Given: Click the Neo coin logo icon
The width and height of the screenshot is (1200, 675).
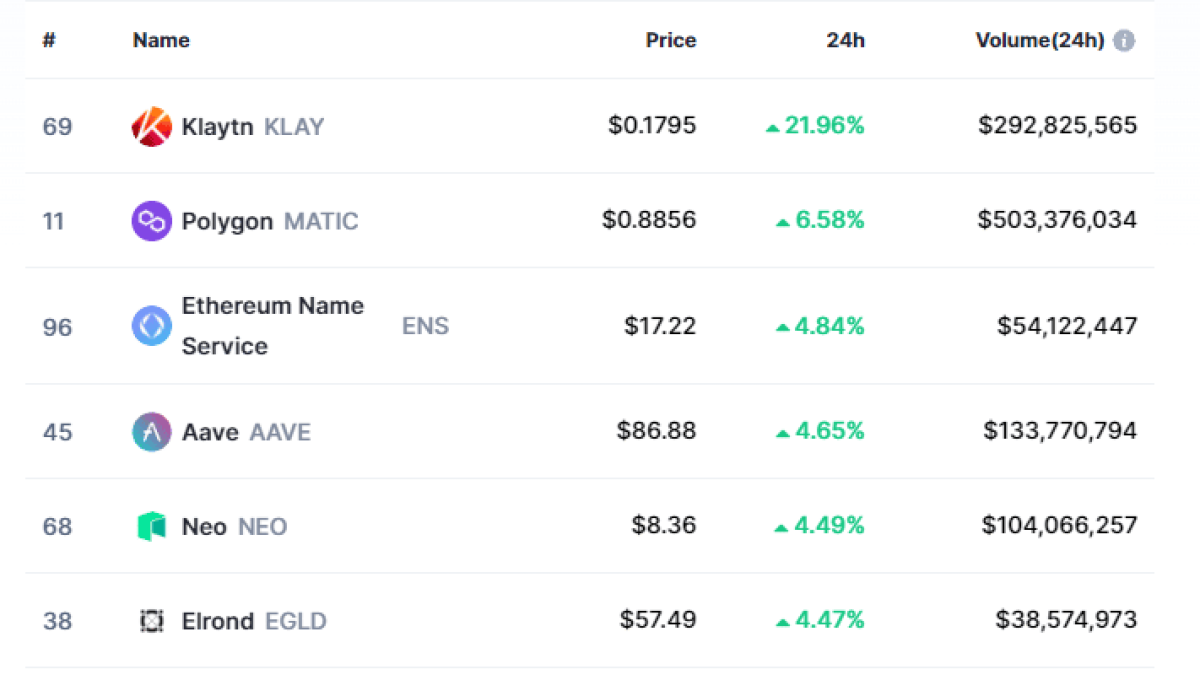Looking at the screenshot, I should [152, 527].
